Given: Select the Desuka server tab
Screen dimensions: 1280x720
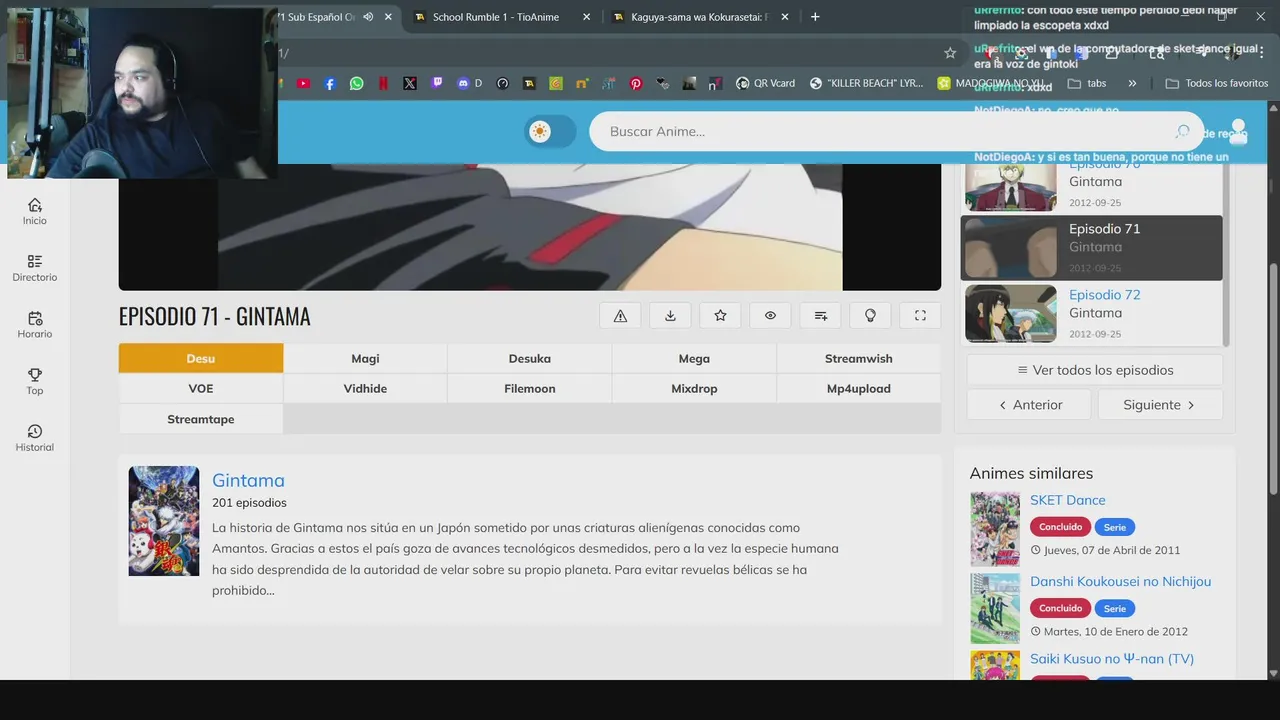Looking at the screenshot, I should (530, 358).
